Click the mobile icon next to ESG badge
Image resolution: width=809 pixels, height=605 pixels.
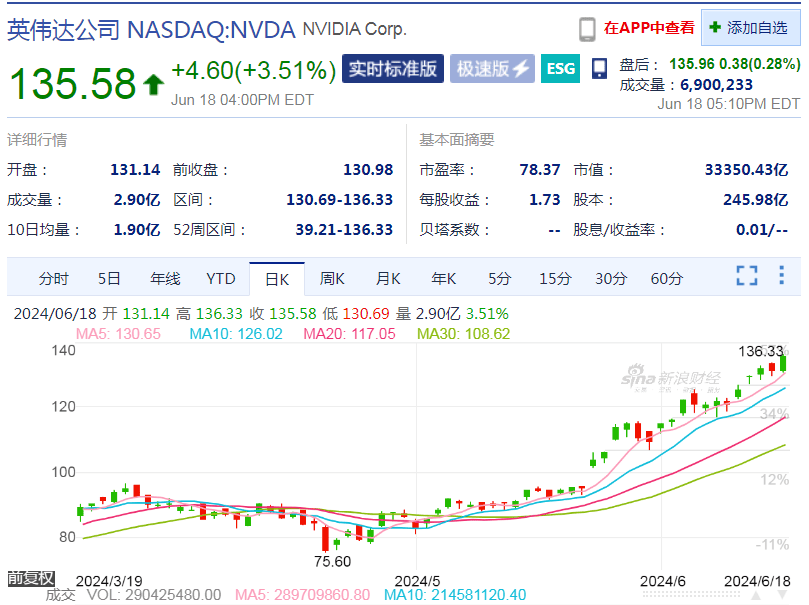pyautogui.click(x=599, y=69)
